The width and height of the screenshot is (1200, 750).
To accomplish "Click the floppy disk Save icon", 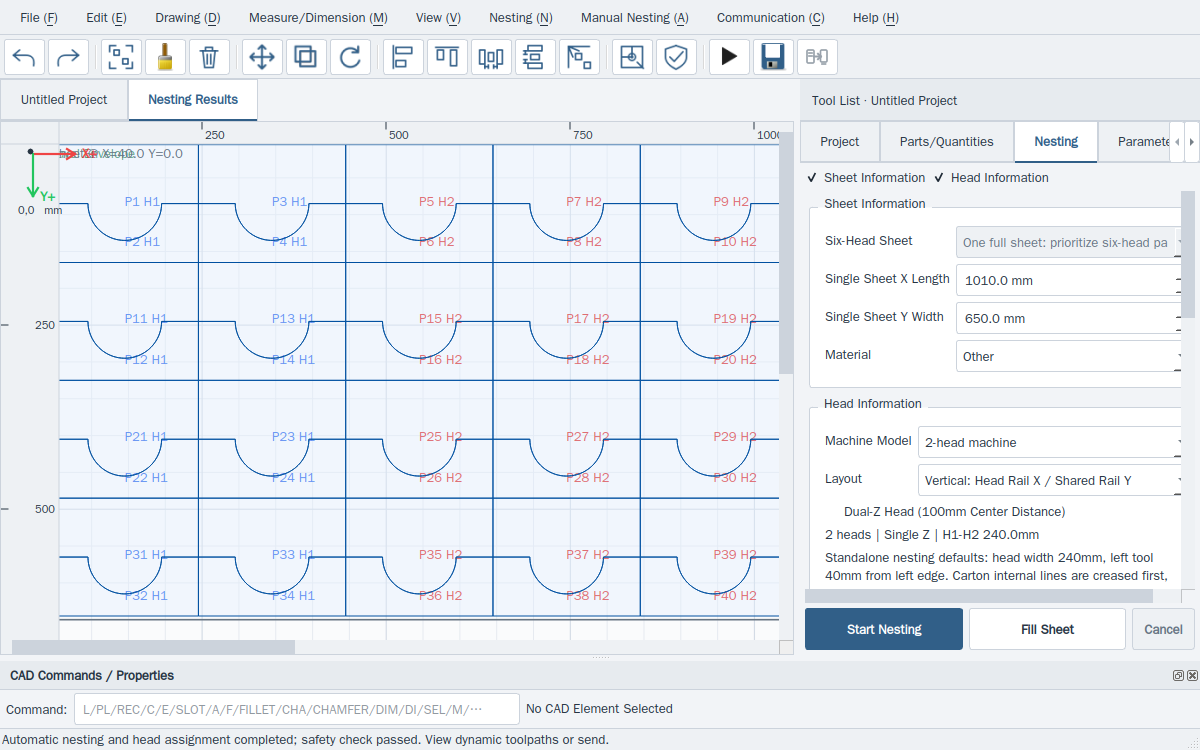I will [773, 57].
